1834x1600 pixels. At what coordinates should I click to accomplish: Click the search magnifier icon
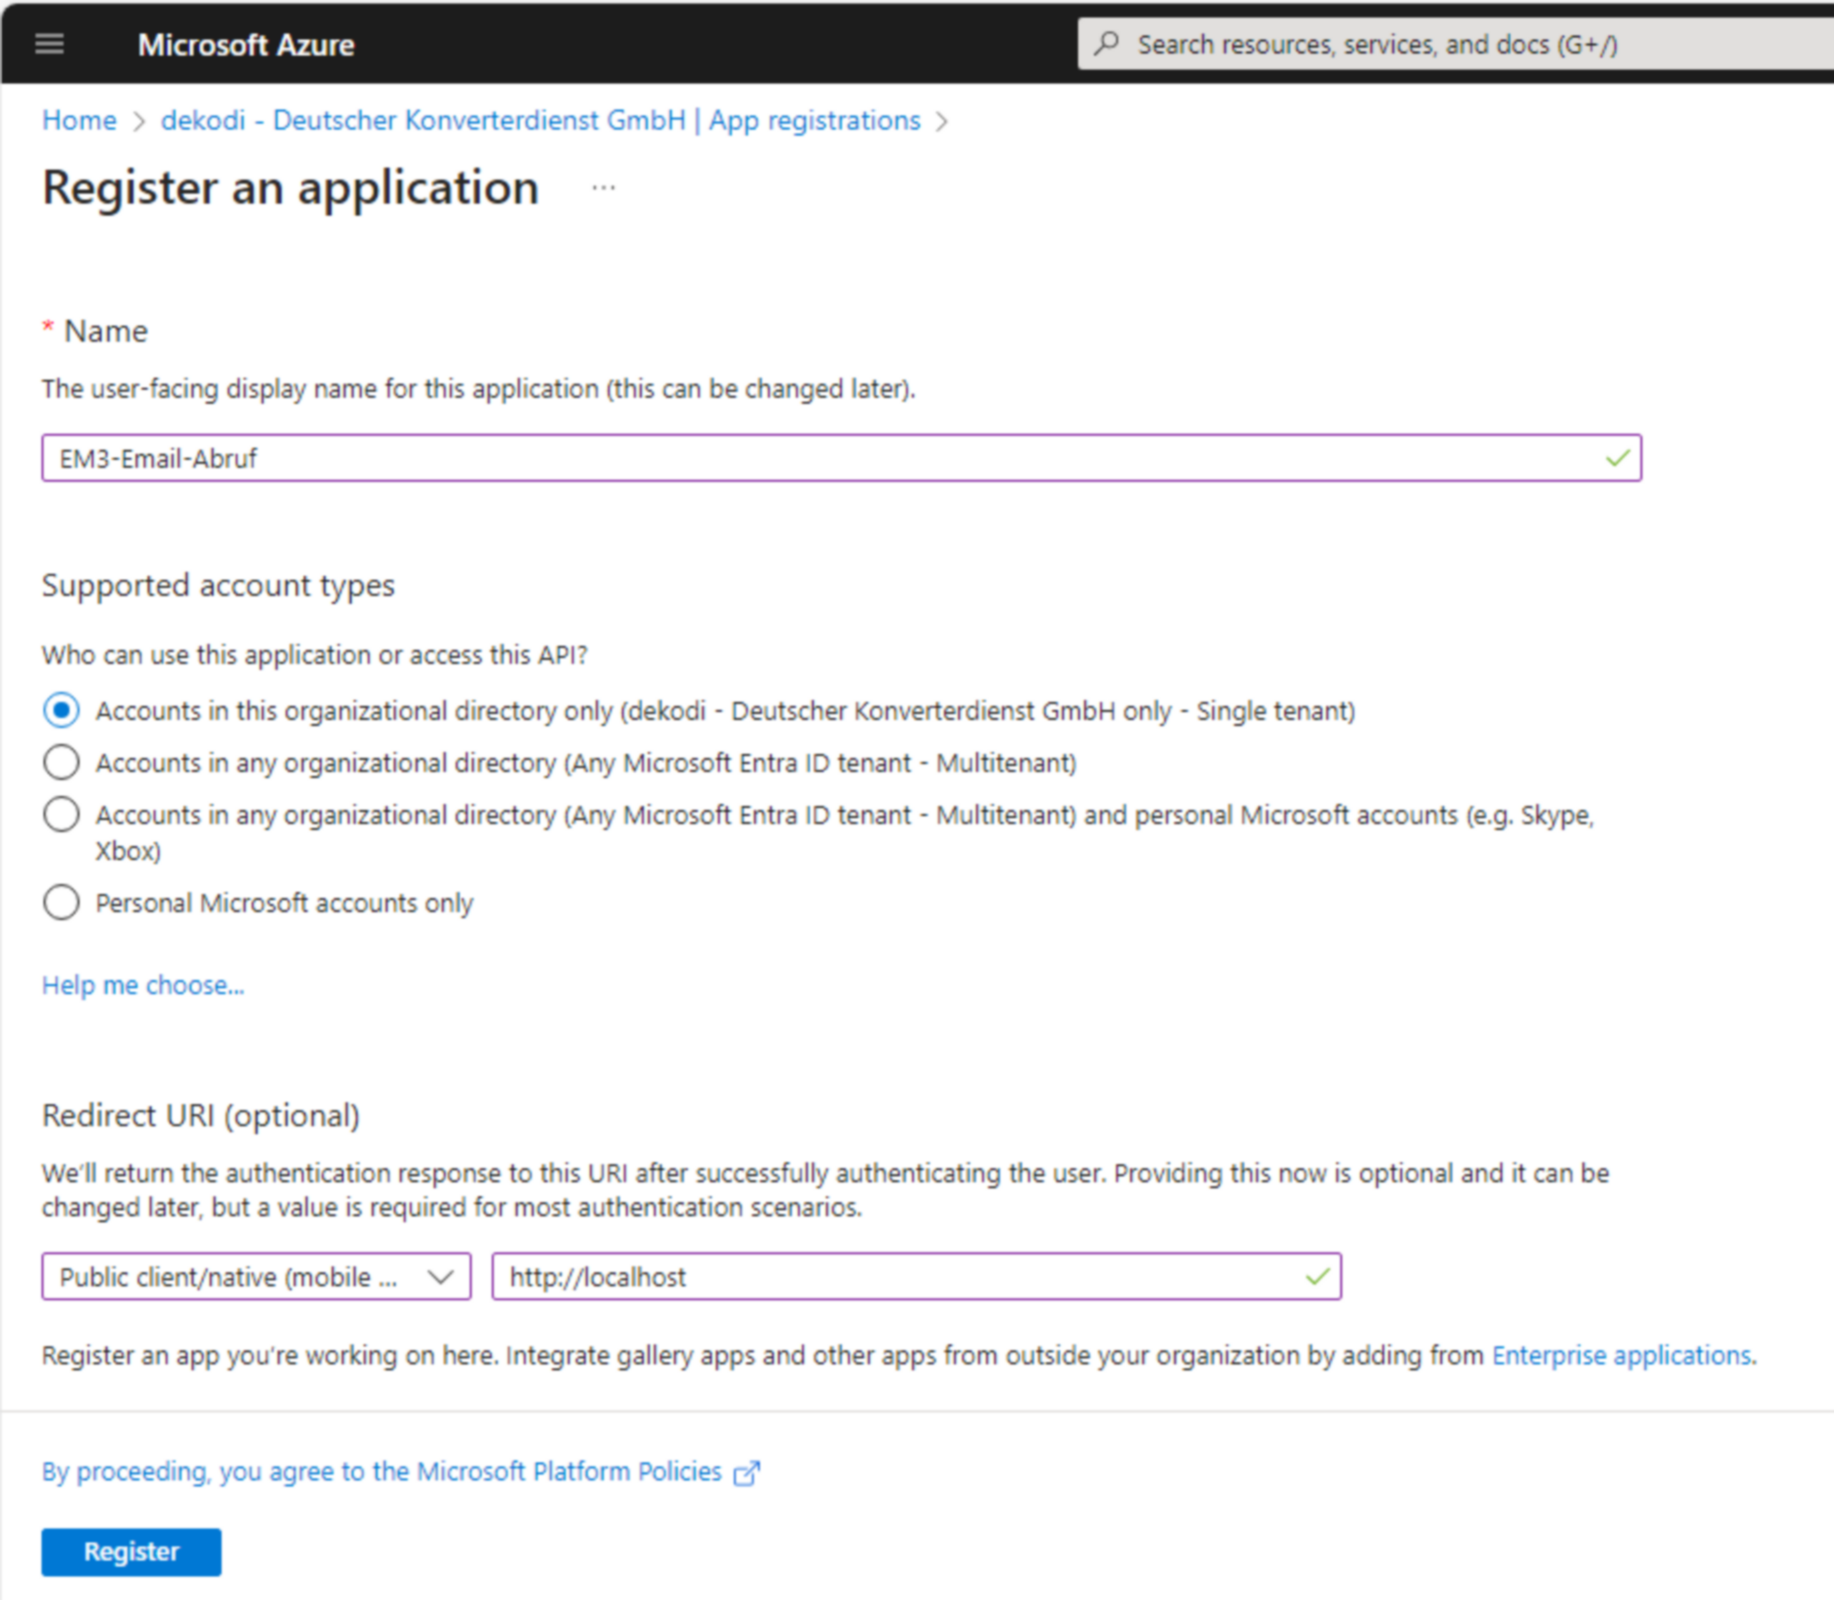1106,44
